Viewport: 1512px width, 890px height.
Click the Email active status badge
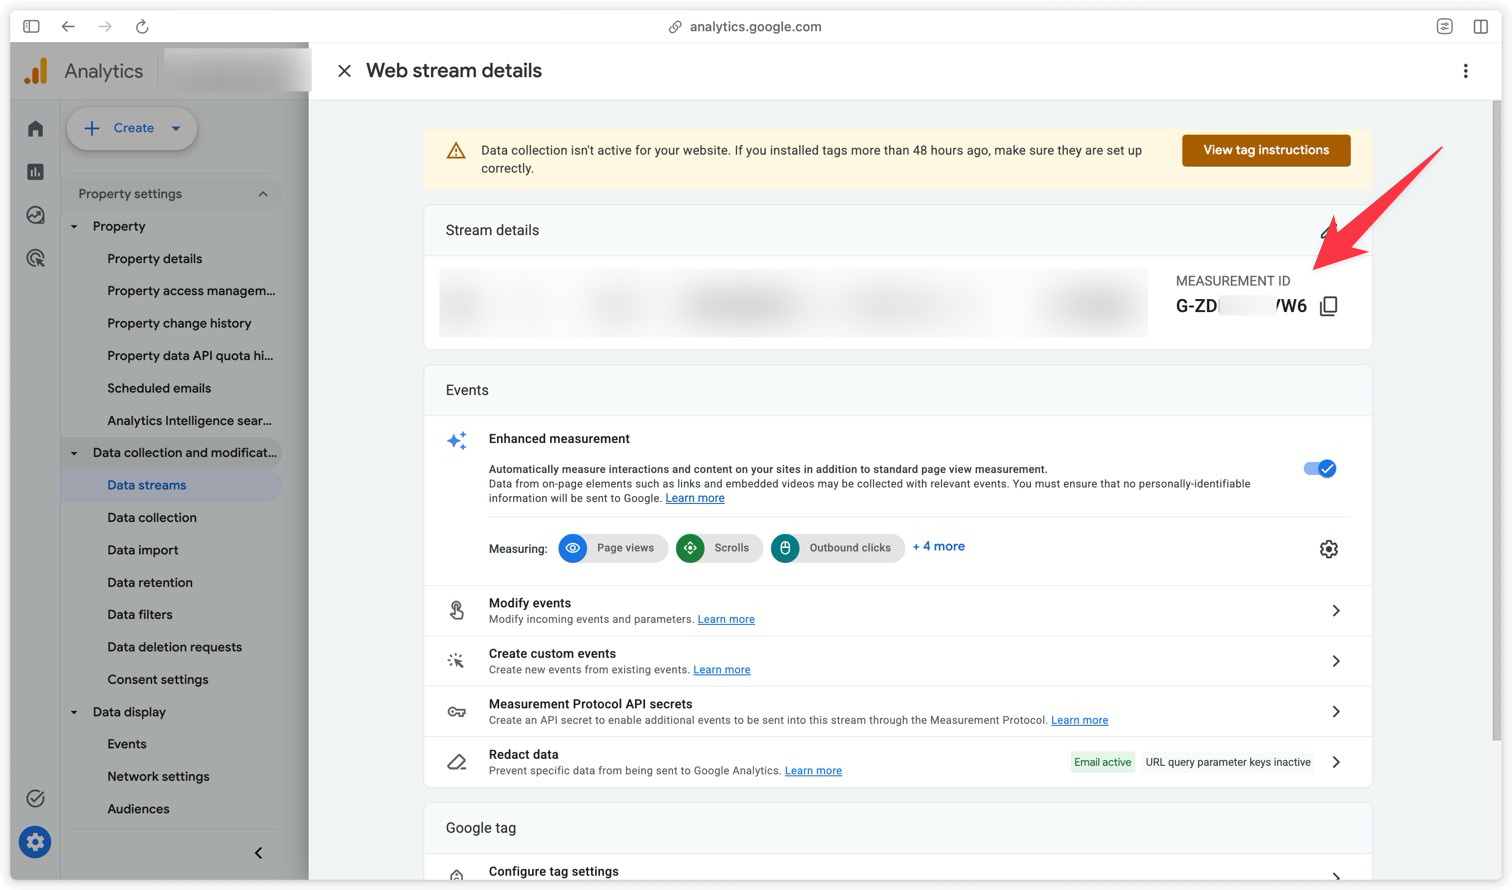tap(1102, 762)
